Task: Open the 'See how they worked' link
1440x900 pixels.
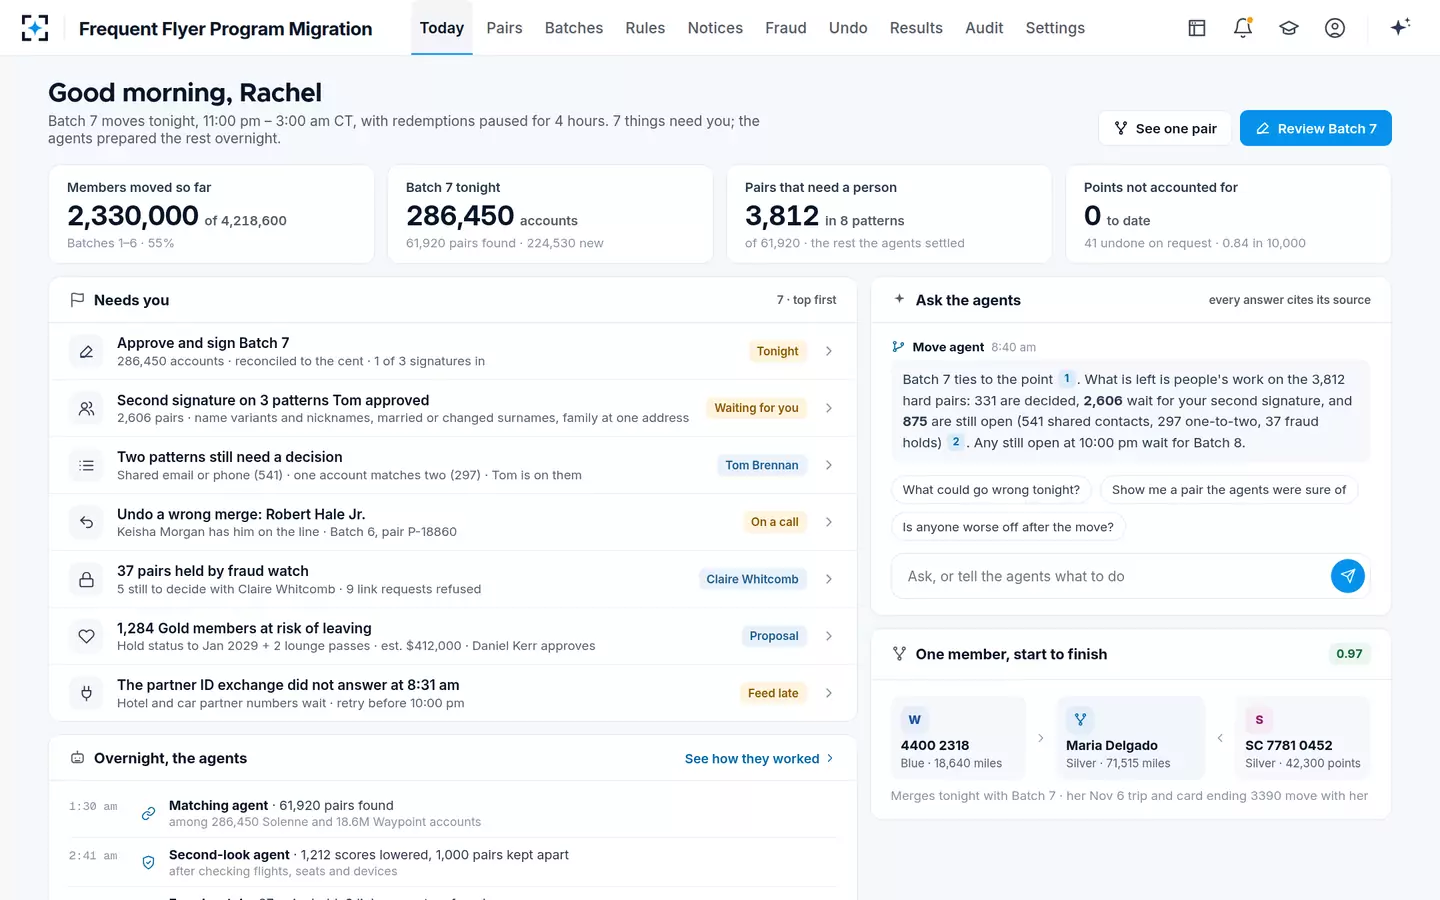Action: pyautogui.click(x=759, y=759)
